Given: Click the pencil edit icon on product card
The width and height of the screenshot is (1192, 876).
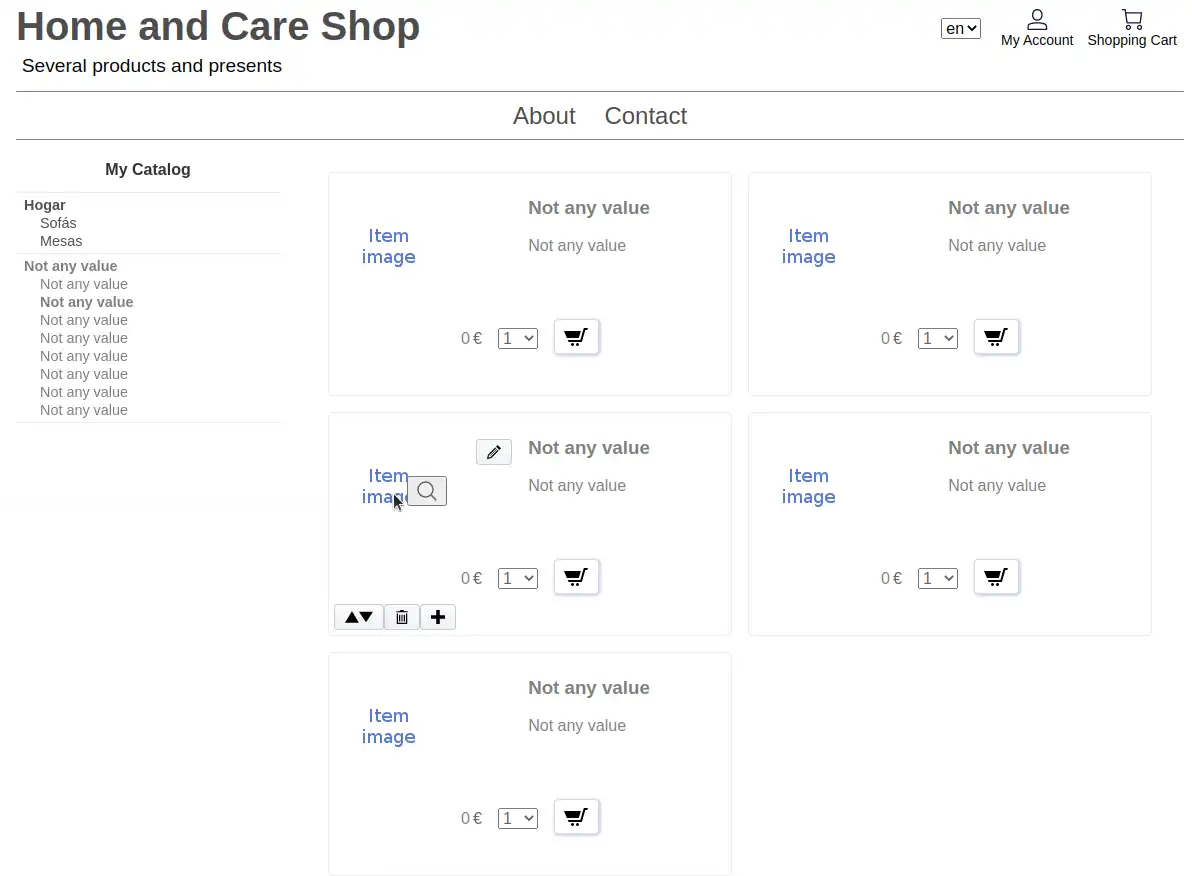Looking at the screenshot, I should [x=493, y=452].
